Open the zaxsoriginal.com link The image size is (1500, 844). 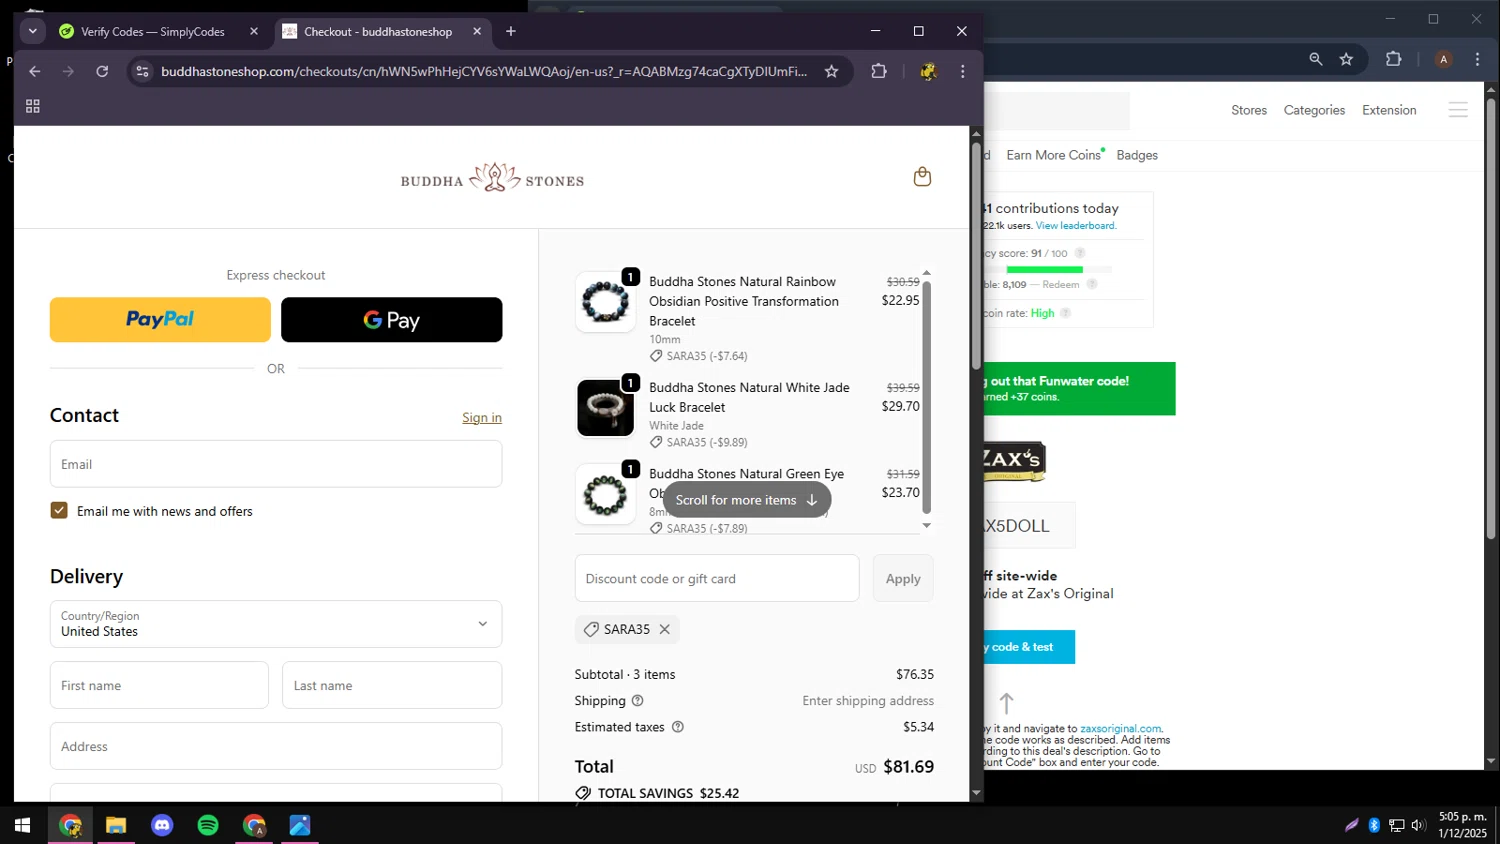click(1120, 729)
